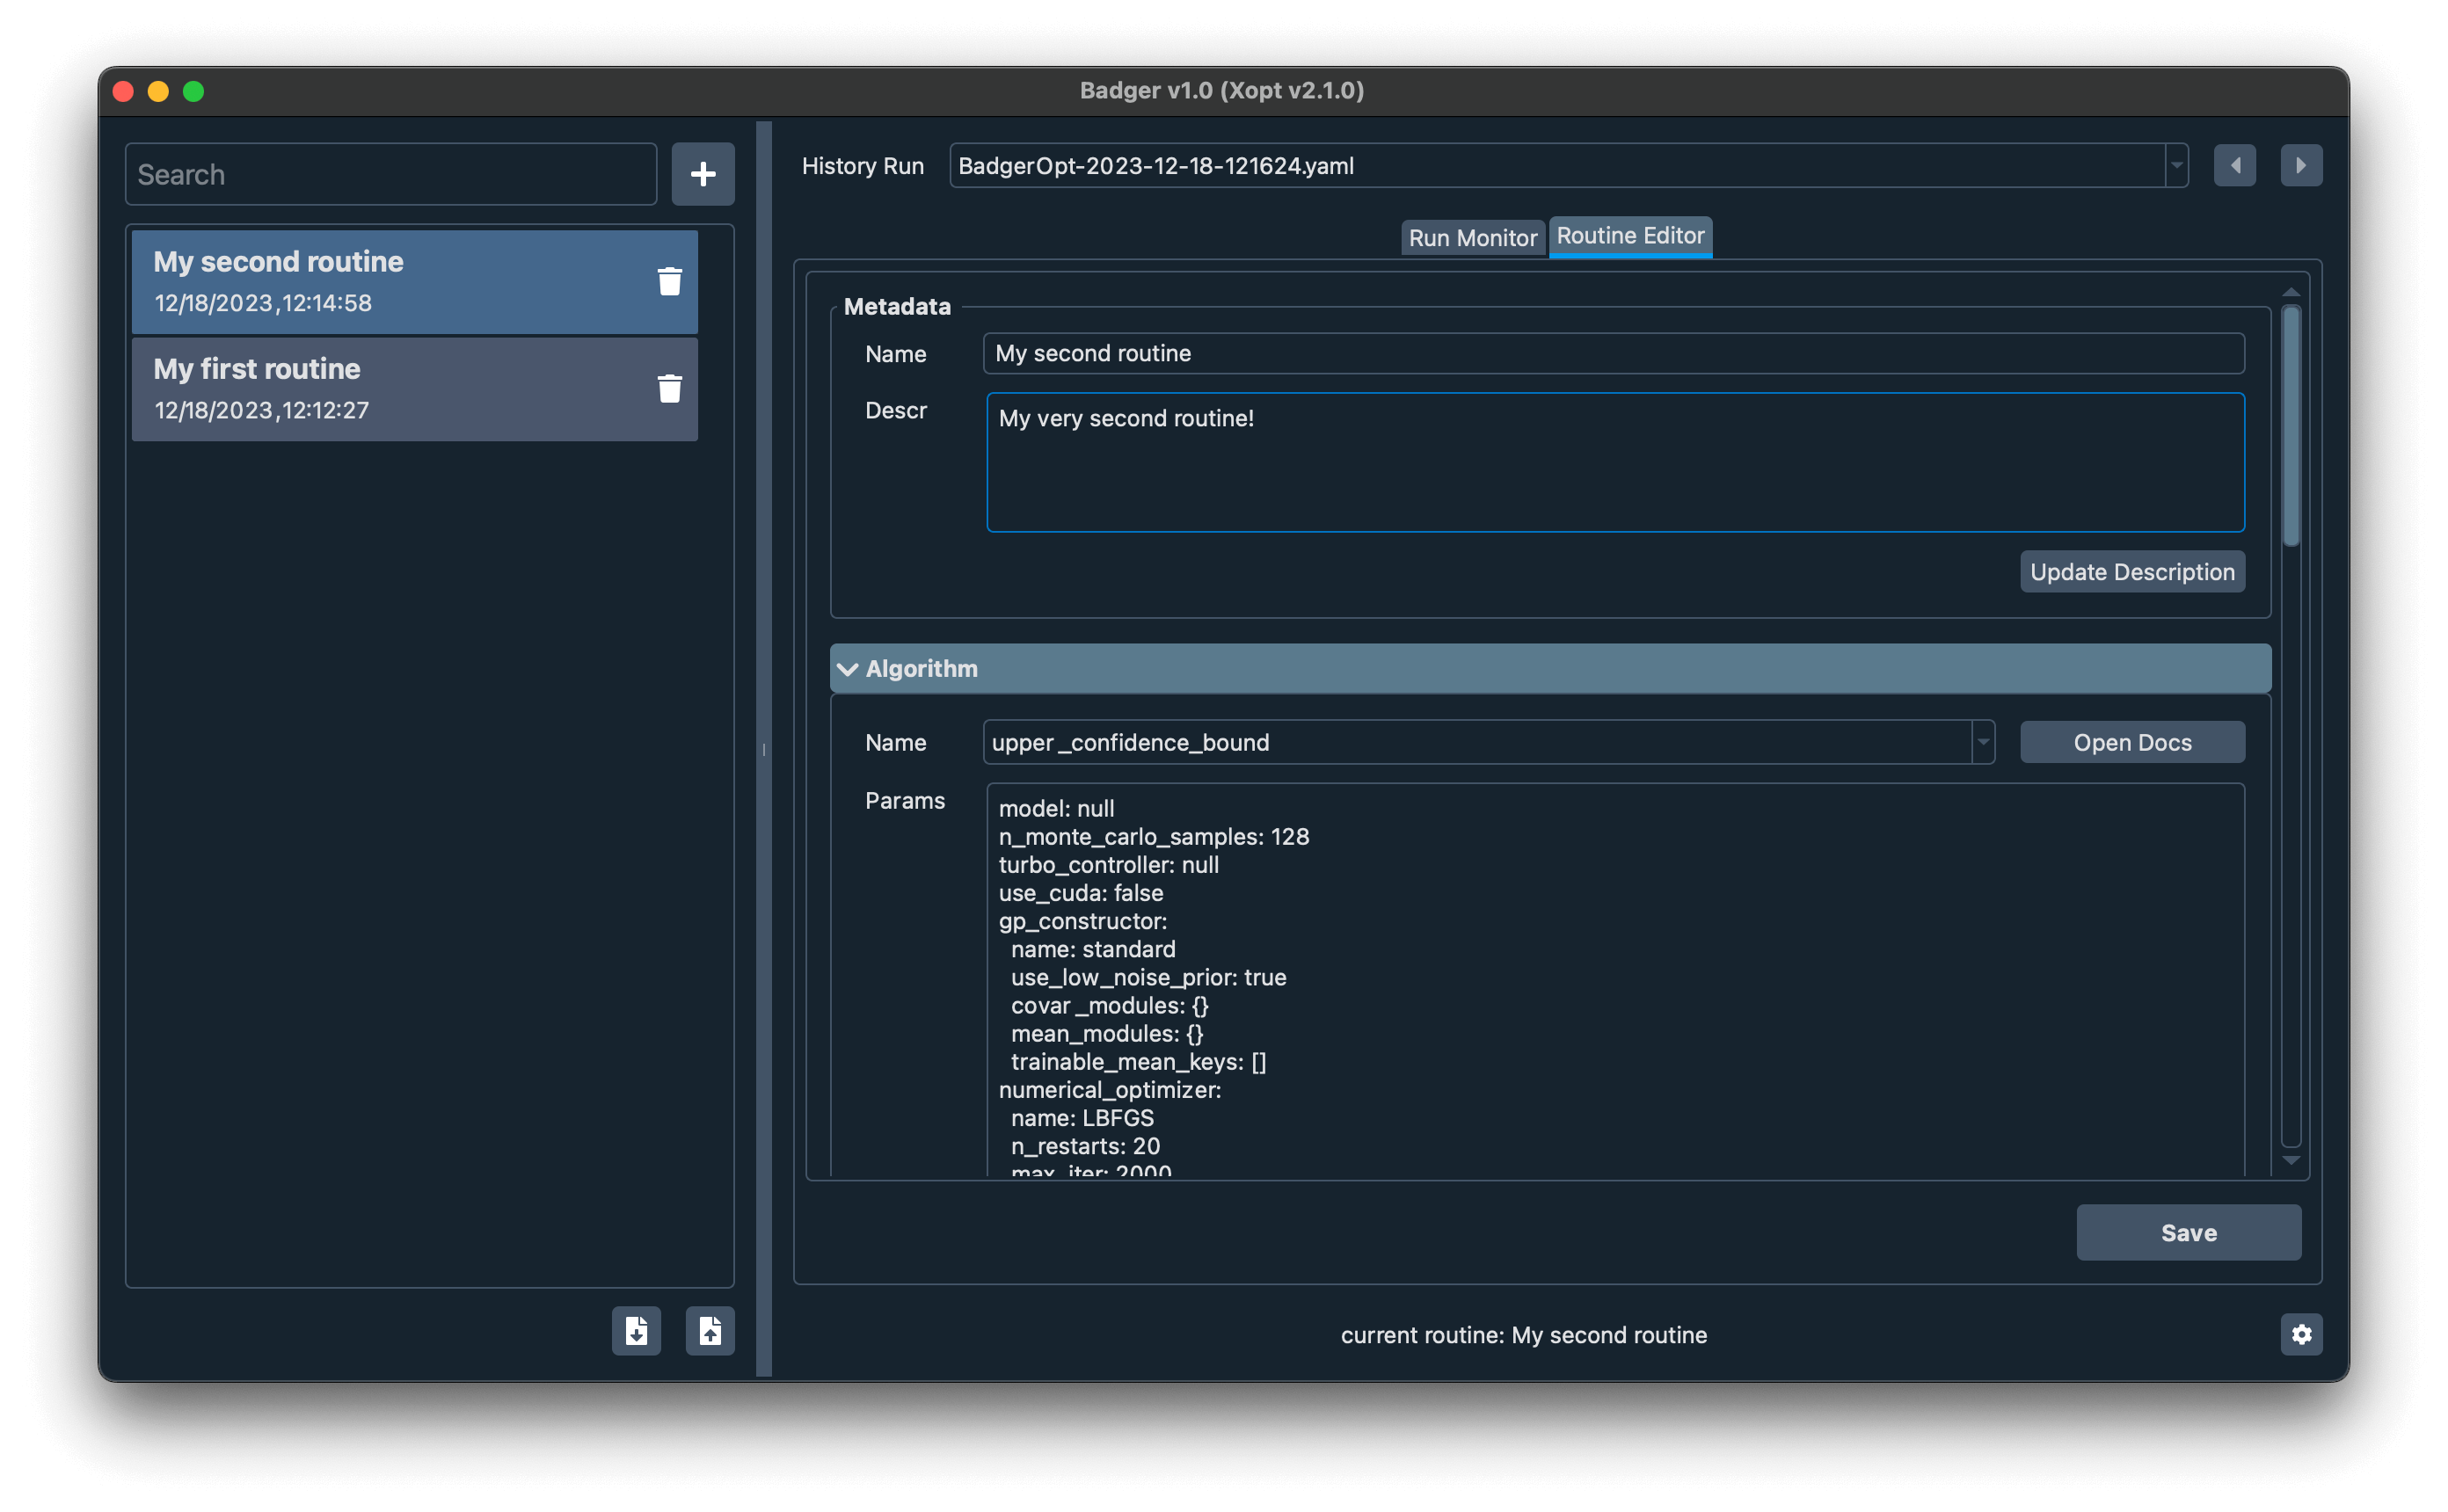The height and width of the screenshot is (1512, 2448).
Task: Click the Name input field under Metadata
Action: coord(1610,352)
